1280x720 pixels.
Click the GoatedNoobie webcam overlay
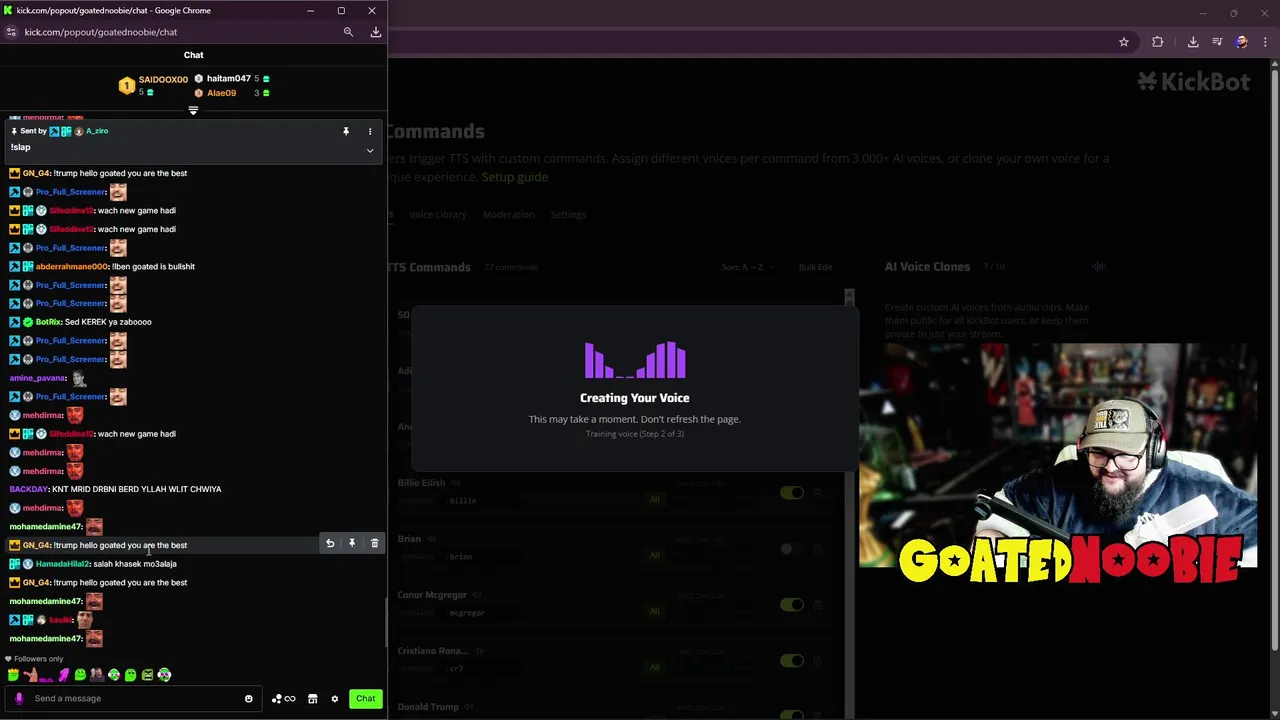click(x=1058, y=455)
